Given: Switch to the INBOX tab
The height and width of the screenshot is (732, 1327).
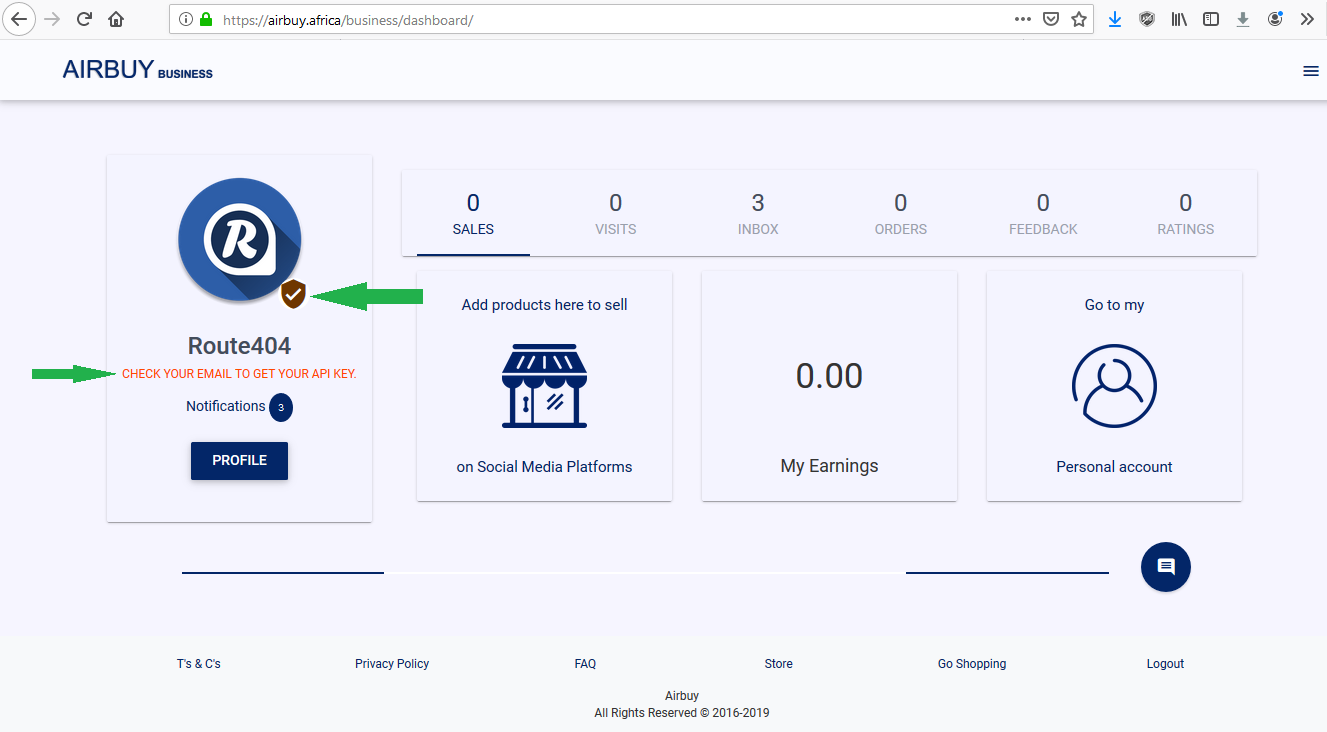Looking at the screenshot, I should pyautogui.click(x=757, y=214).
